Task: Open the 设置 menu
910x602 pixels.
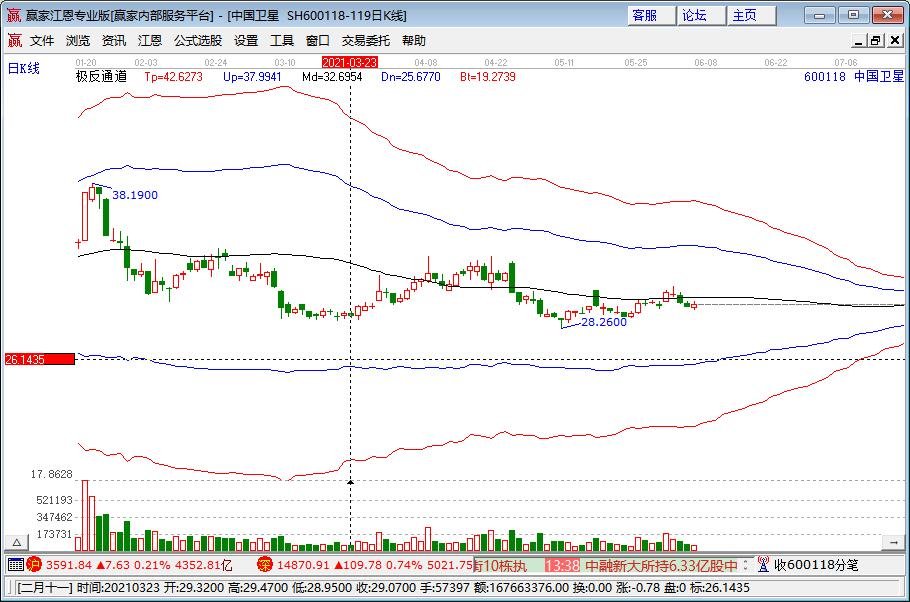Action: point(246,41)
